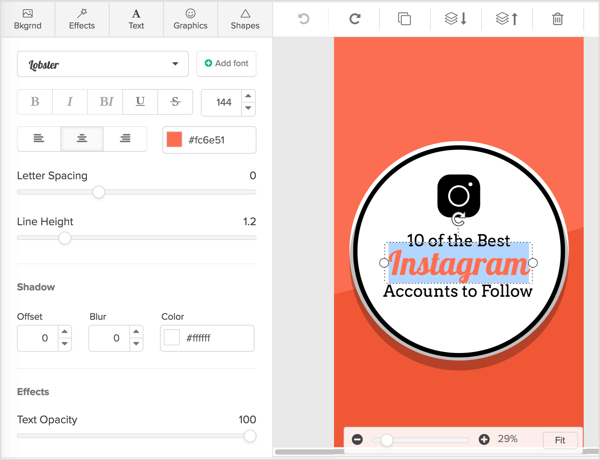The width and height of the screenshot is (600, 460).
Task: Increase font size with up arrow
Action: click(x=248, y=96)
